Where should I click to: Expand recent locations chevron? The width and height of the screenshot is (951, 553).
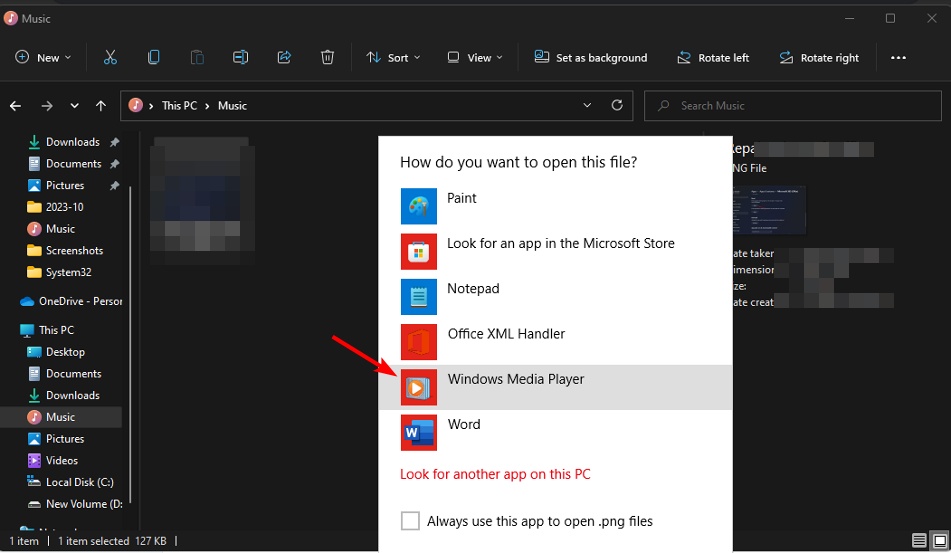[74, 106]
